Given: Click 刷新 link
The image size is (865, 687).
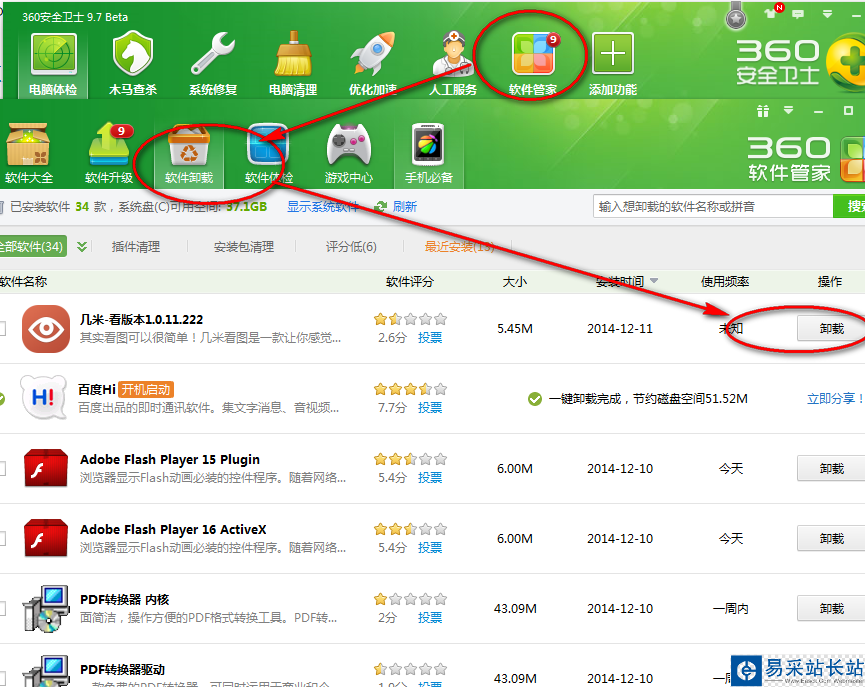Looking at the screenshot, I should coord(405,207).
